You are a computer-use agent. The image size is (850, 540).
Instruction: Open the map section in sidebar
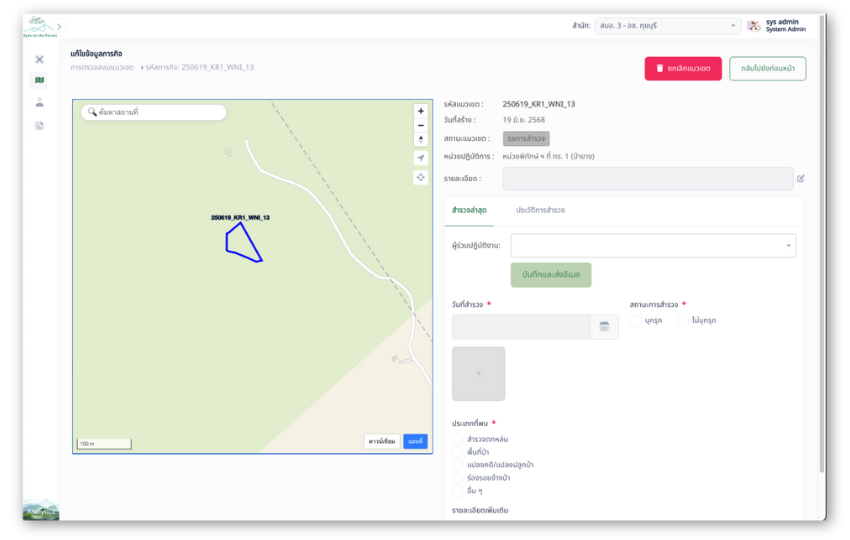tap(39, 80)
